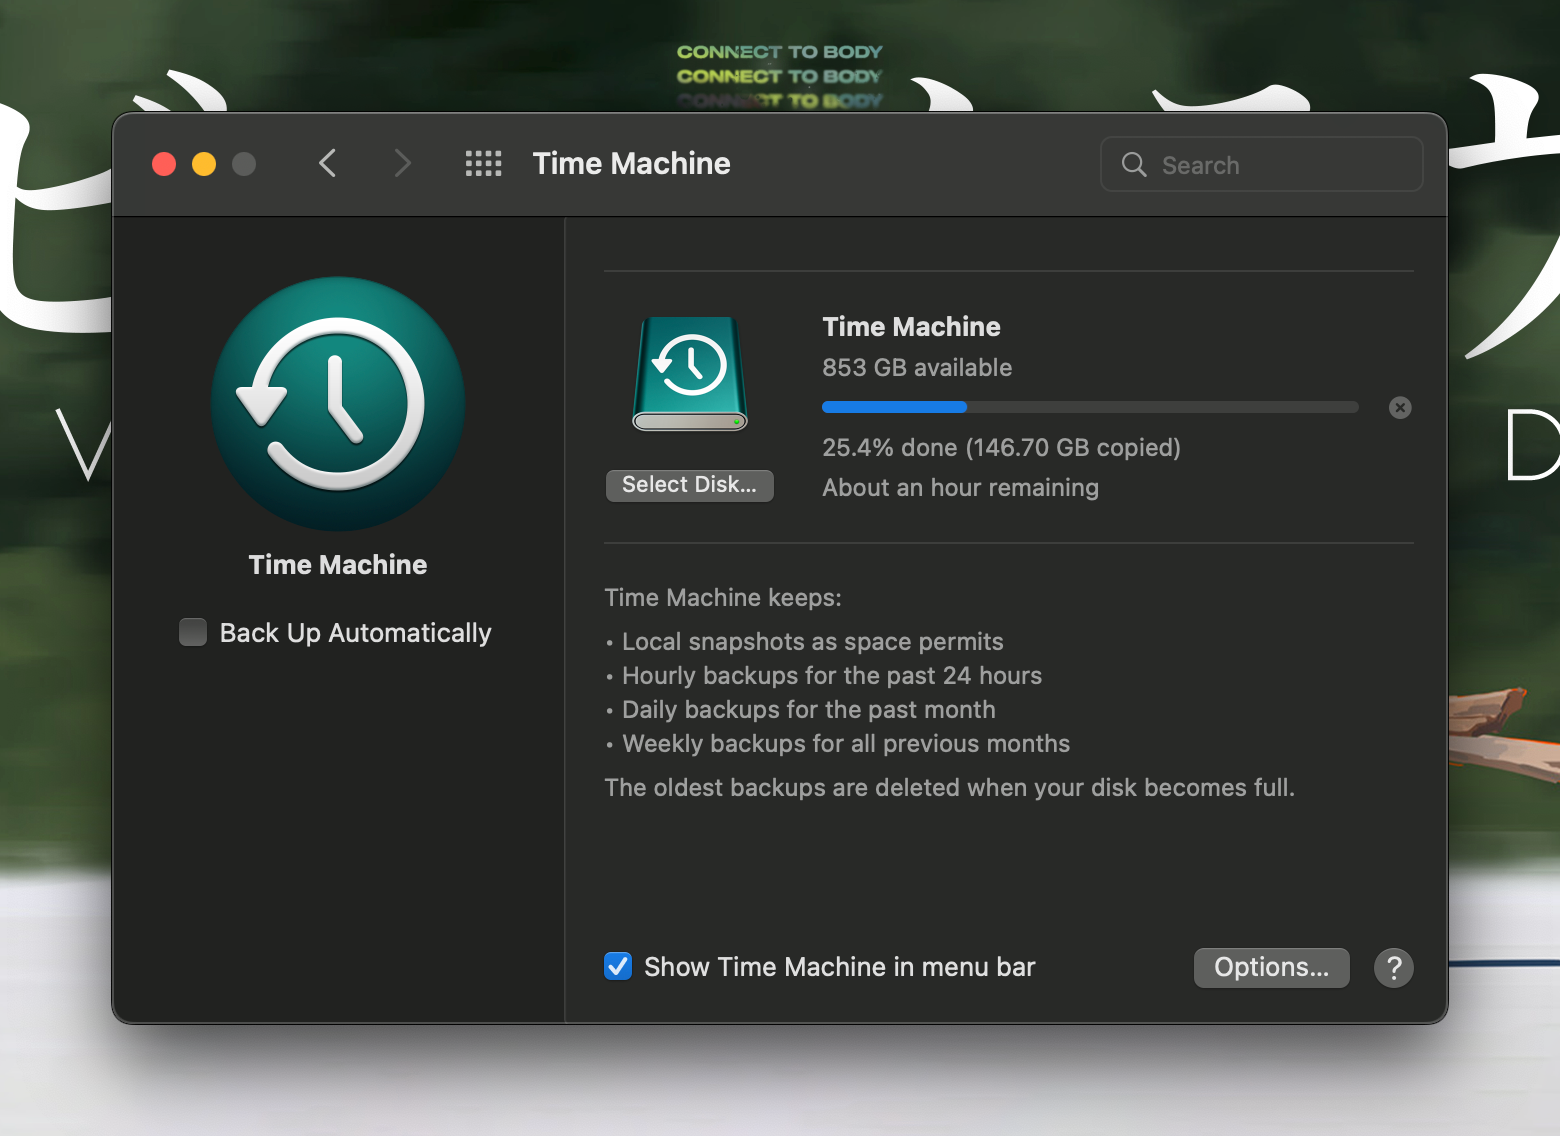This screenshot has height=1136, width=1560.
Task: Click the "Time Machine keeps:" heading
Action: point(723,598)
